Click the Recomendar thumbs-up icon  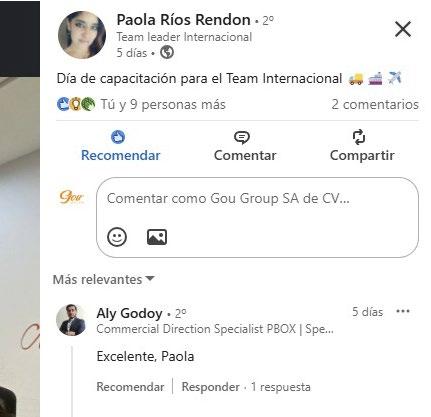click(118, 137)
